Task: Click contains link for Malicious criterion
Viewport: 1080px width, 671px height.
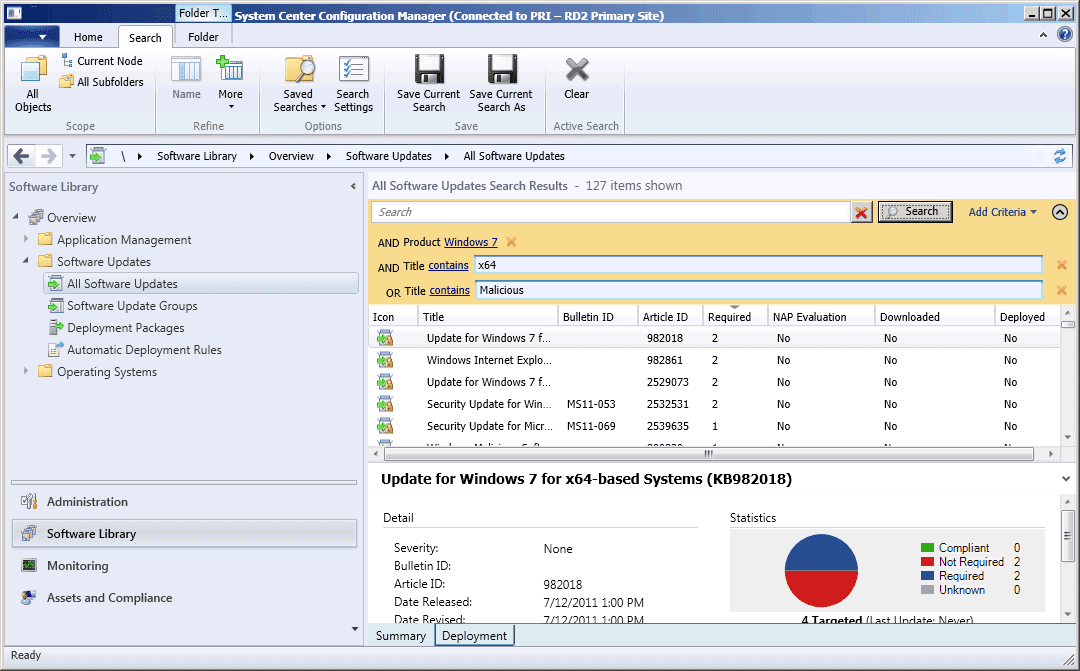Action: click(x=450, y=291)
